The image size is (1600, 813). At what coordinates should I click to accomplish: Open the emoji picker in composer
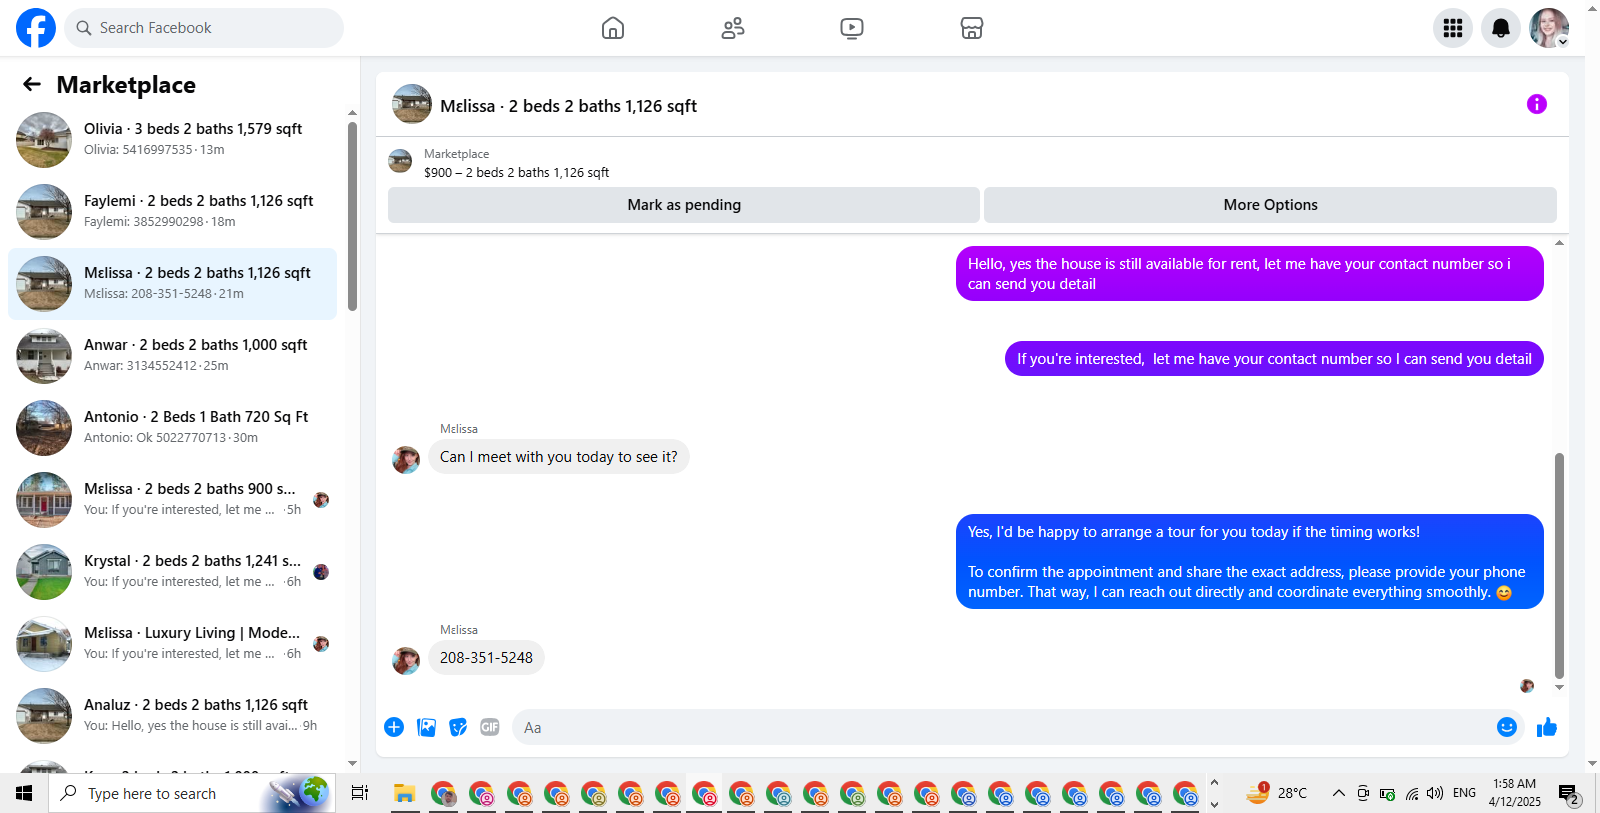(1507, 727)
